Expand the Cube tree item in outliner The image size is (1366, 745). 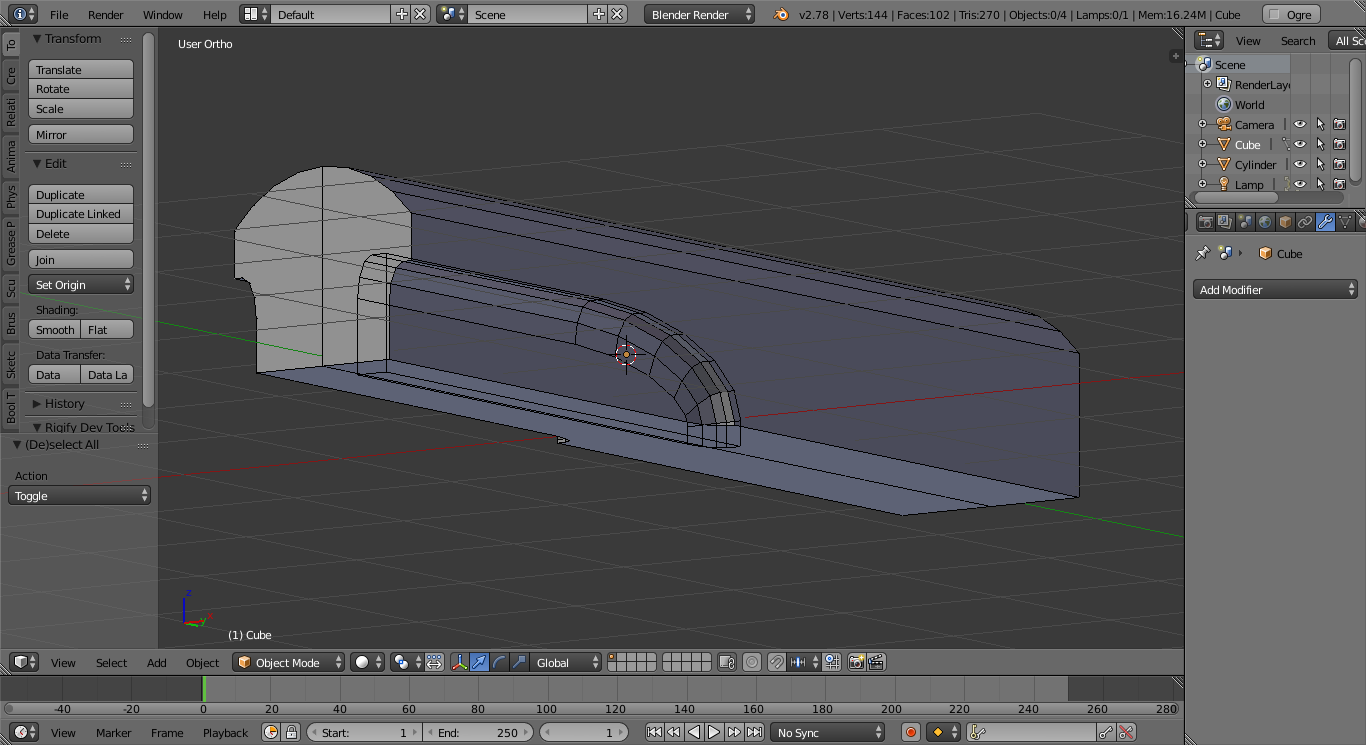coord(1203,145)
